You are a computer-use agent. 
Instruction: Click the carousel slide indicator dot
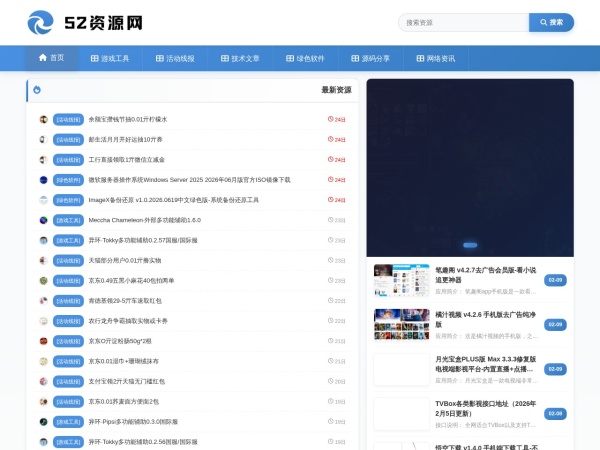[x=470, y=245]
